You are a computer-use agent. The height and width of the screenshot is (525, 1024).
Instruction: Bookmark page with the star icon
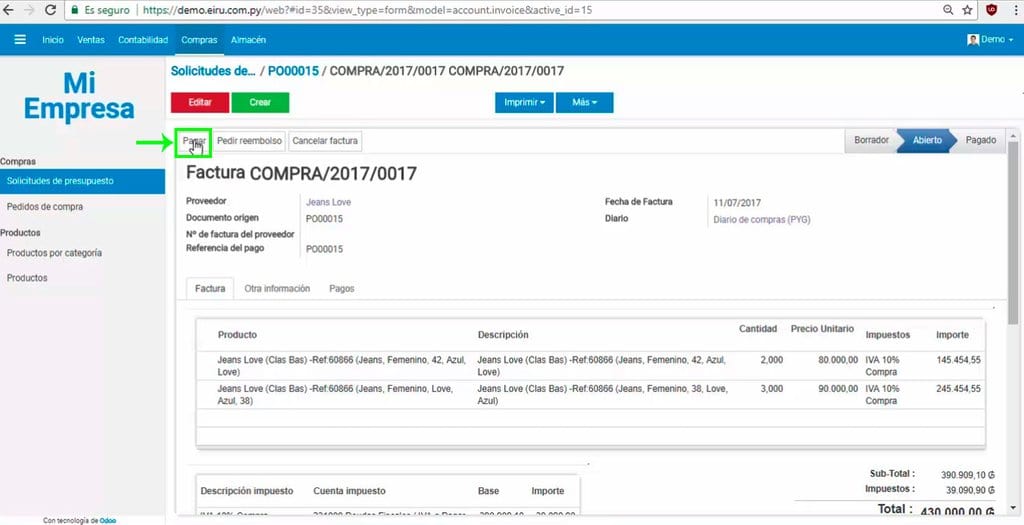[967, 10]
